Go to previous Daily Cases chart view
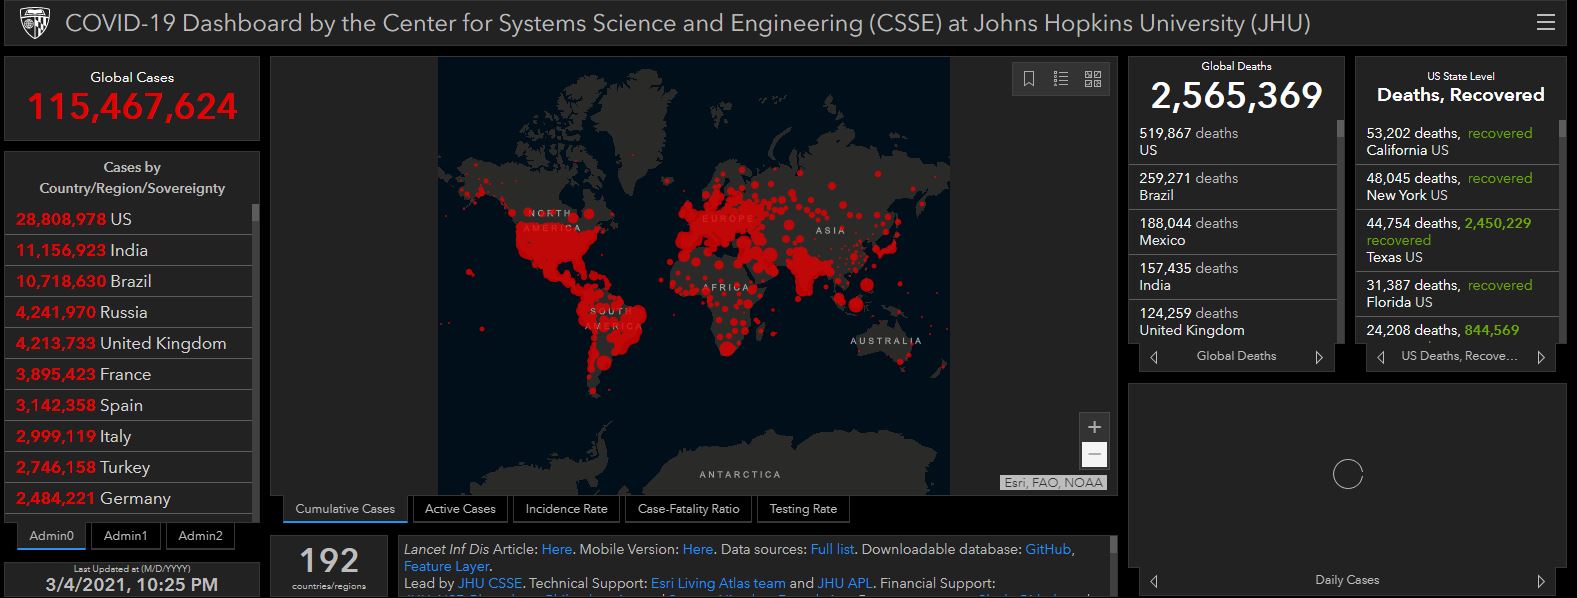Image resolution: width=1577 pixels, height=598 pixels. click(x=1154, y=581)
